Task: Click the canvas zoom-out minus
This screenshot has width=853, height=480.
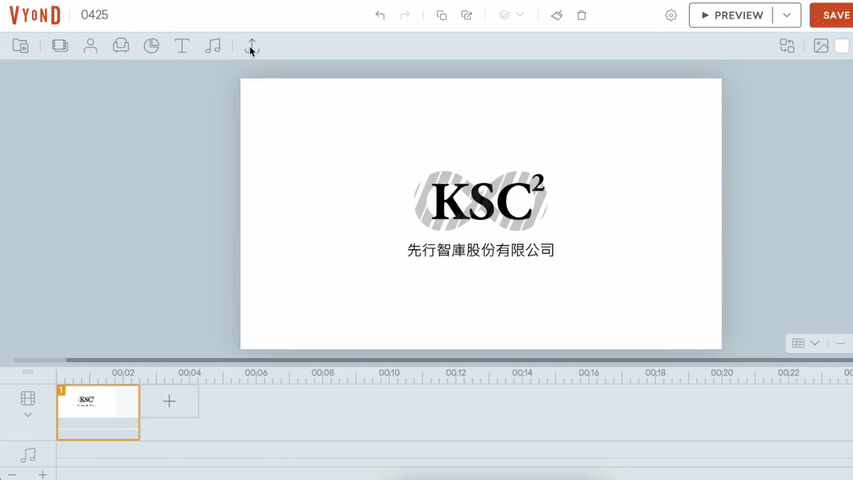Action: pos(840,343)
